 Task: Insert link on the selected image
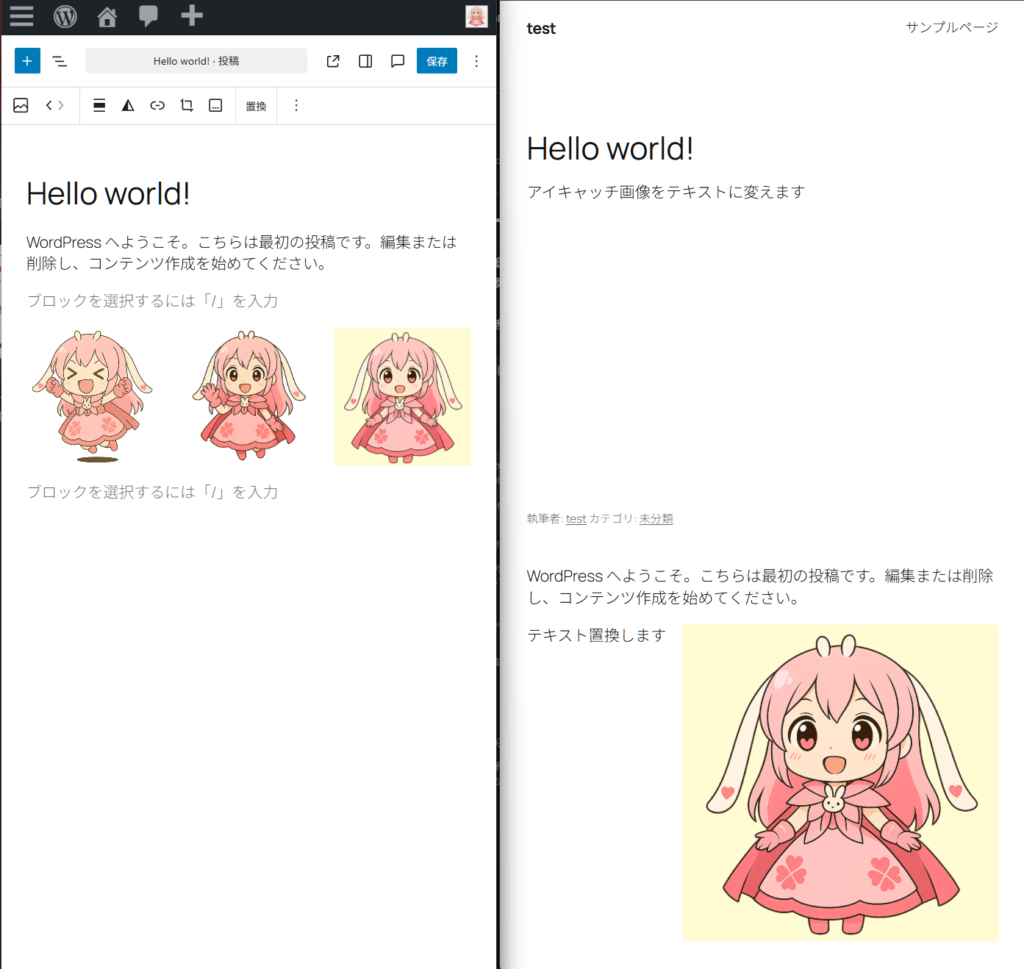[x=157, y=106]
